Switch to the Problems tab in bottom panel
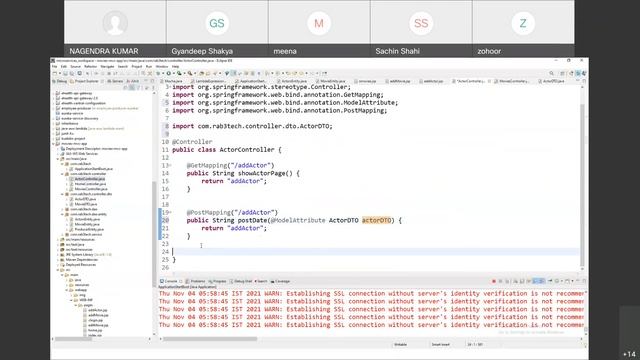 pyautogui.click(x=196, y=281)
